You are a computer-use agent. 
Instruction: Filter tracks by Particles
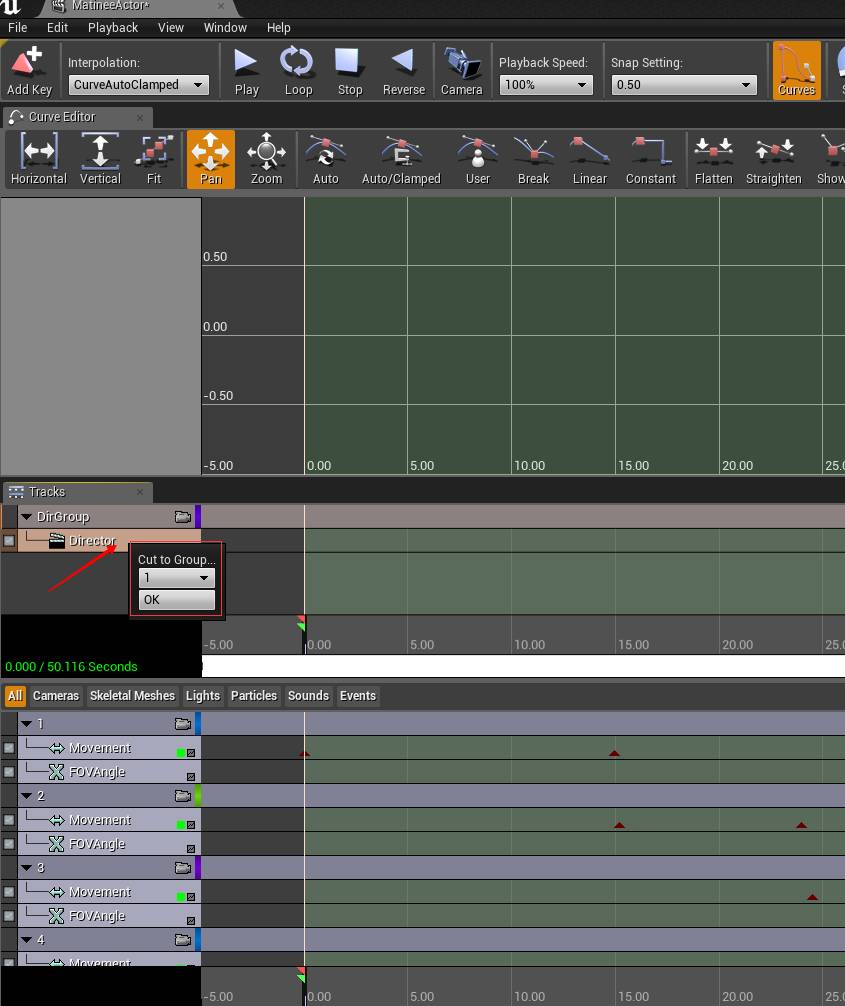coord(253,695)
